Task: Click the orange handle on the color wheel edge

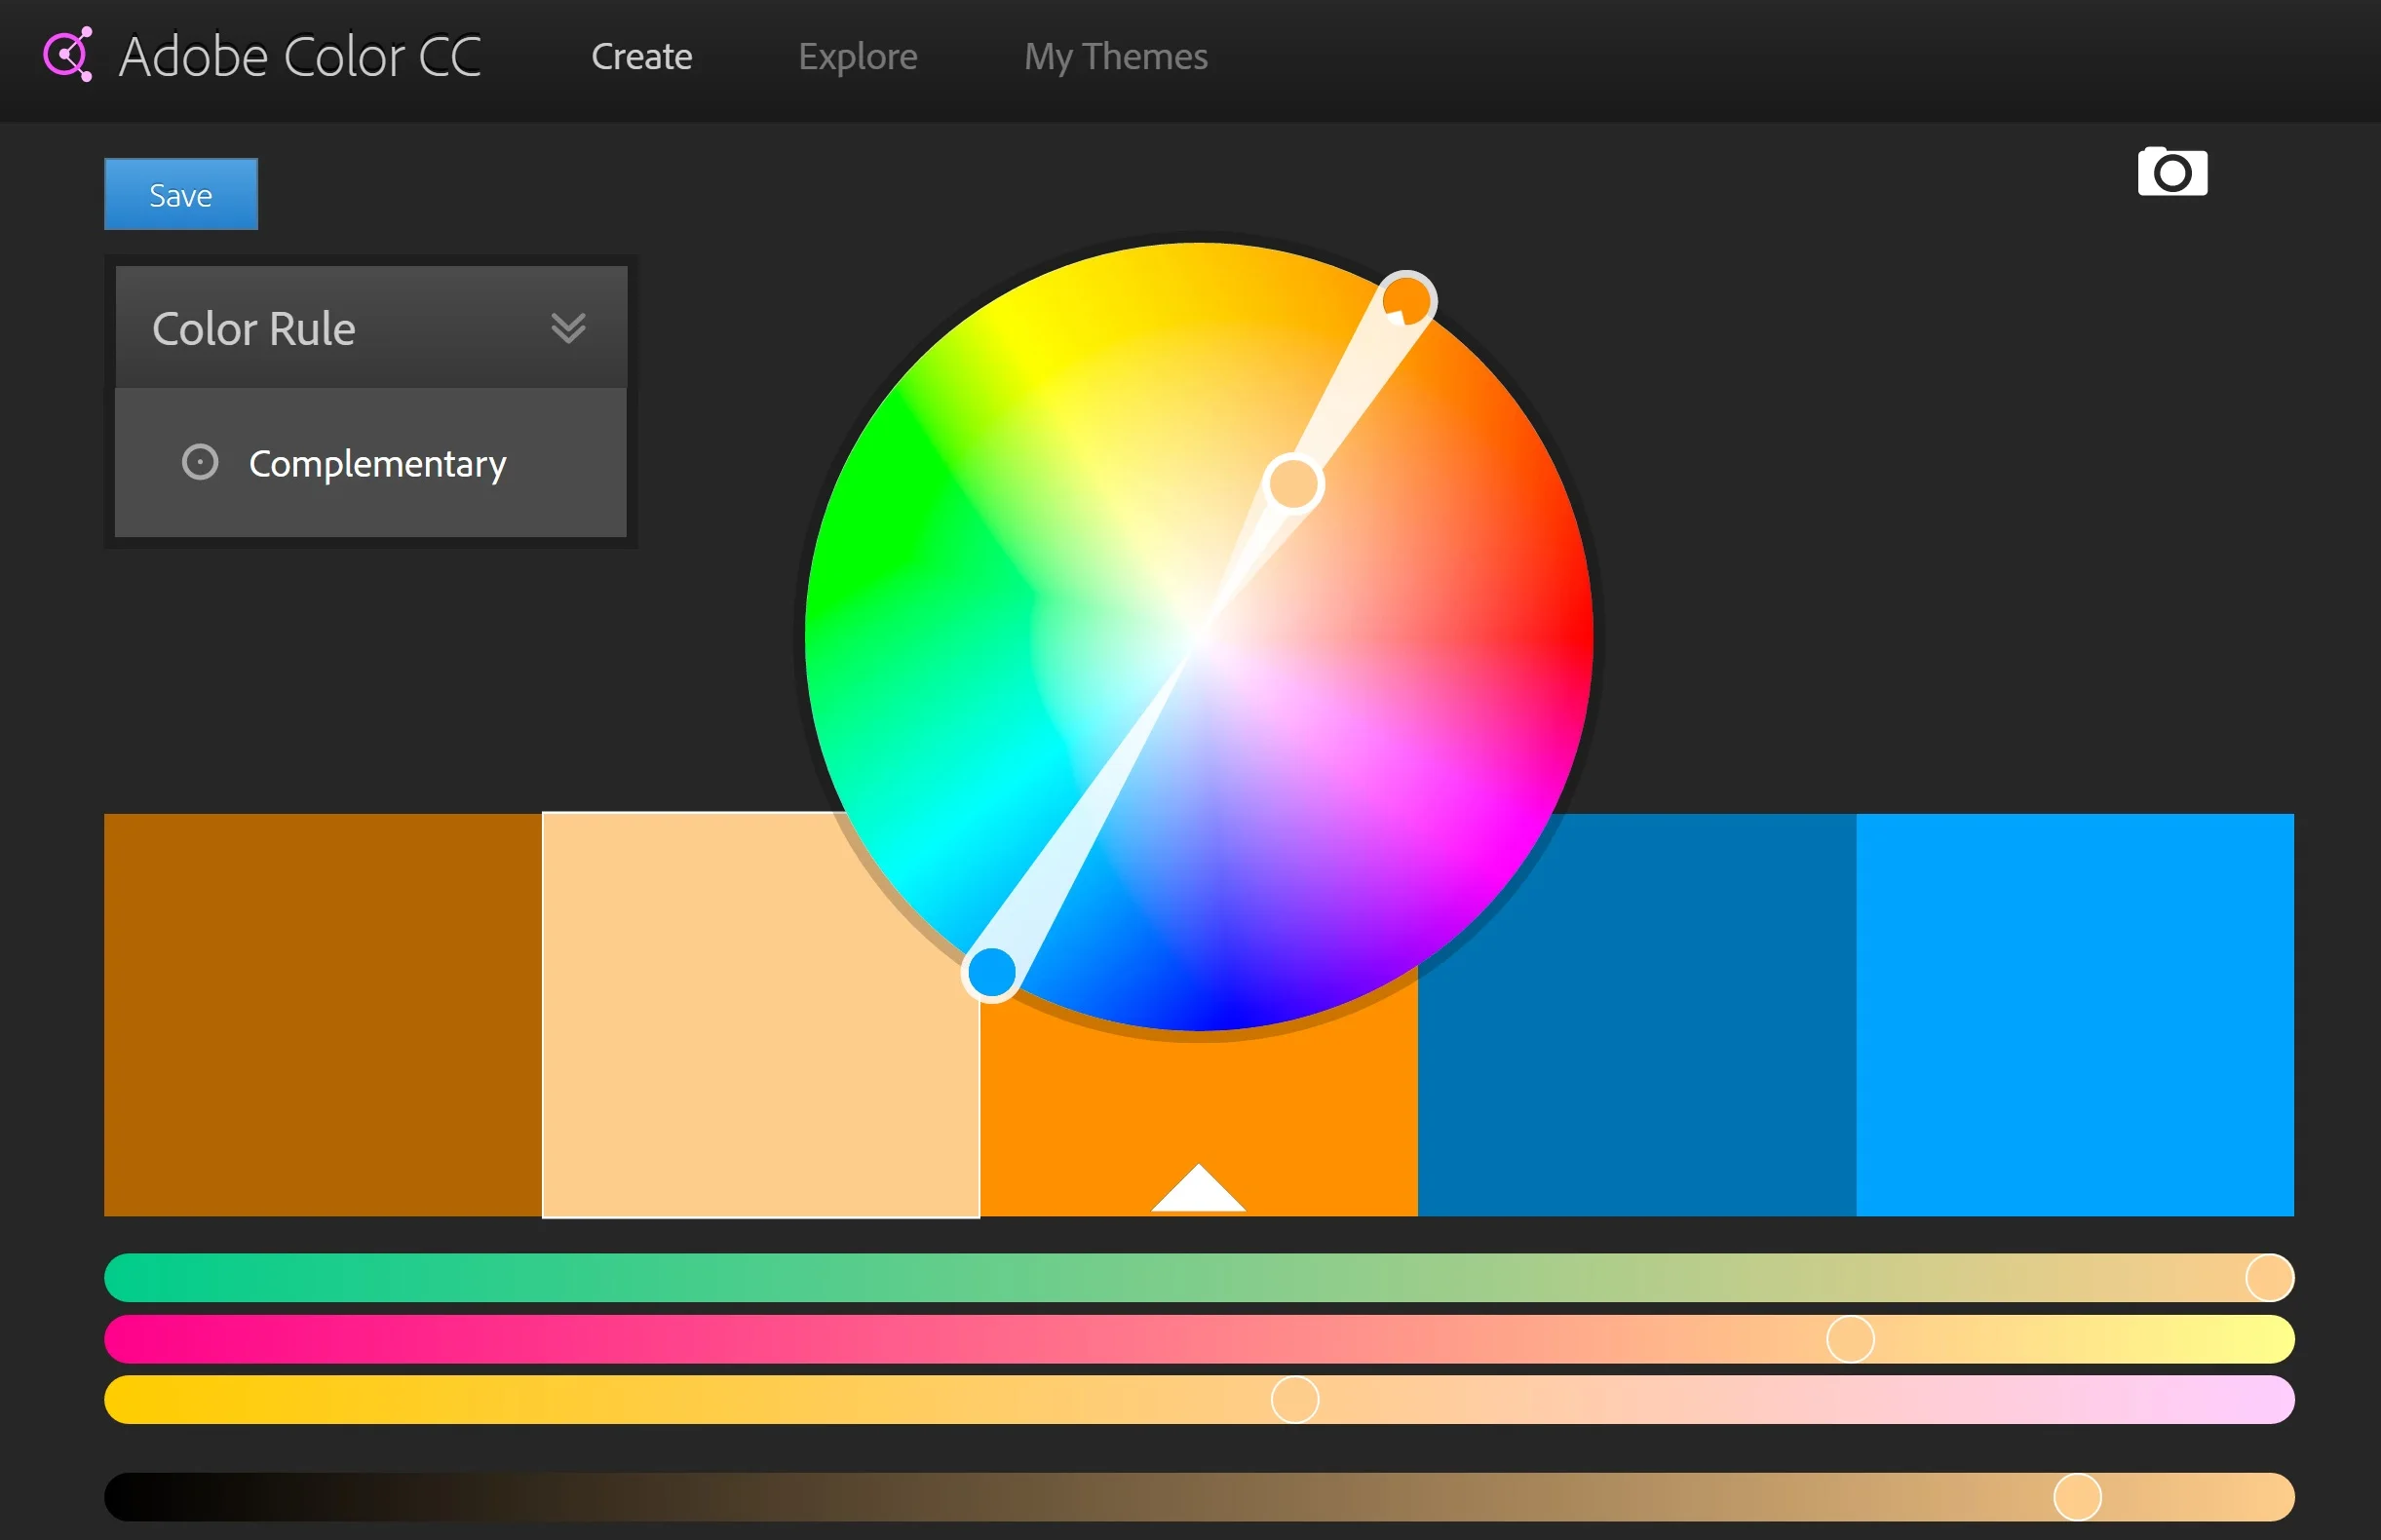Action: pos(1406,300)
